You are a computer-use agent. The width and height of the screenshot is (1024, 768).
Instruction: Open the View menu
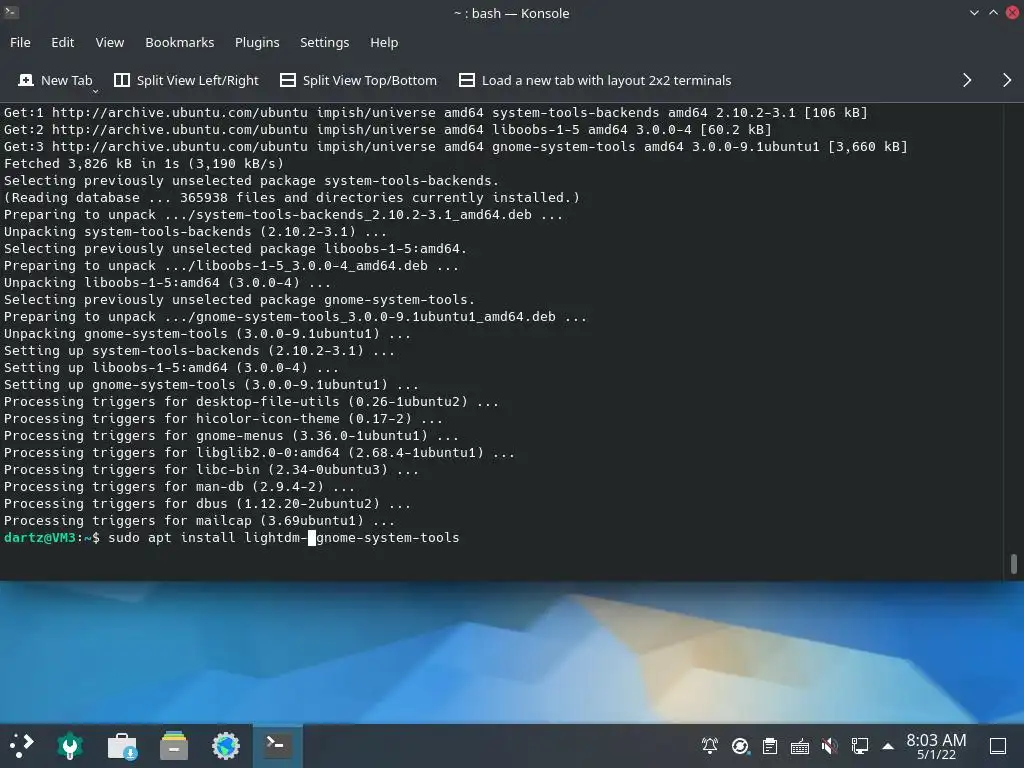pyautogui.click(x=110, y=42)
